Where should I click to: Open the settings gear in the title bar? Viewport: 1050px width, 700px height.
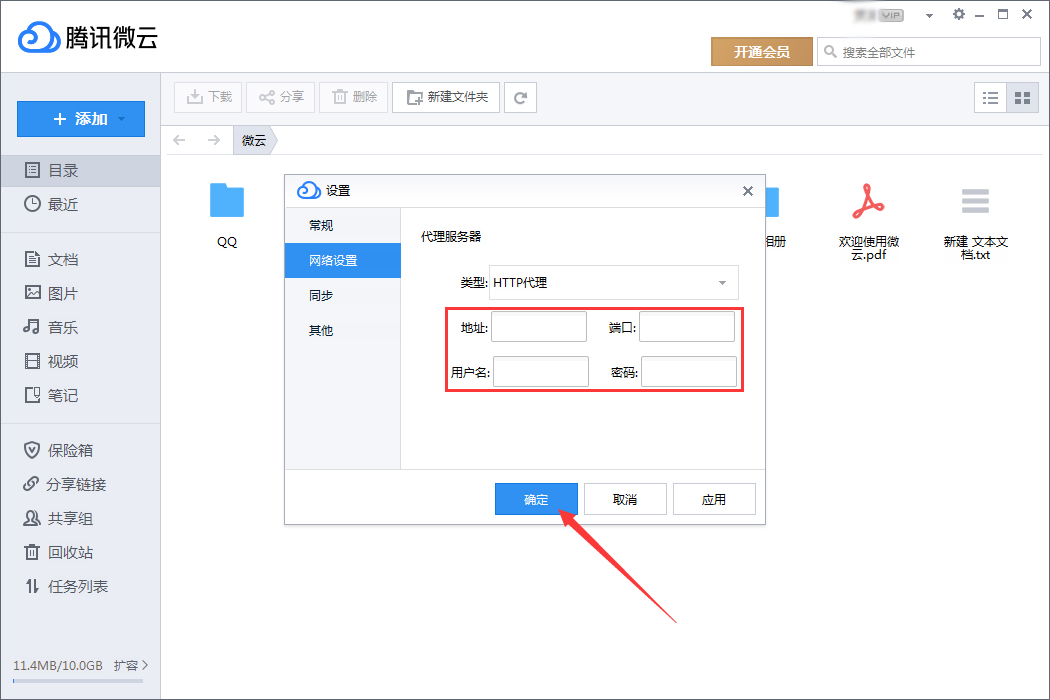[958, 15]
